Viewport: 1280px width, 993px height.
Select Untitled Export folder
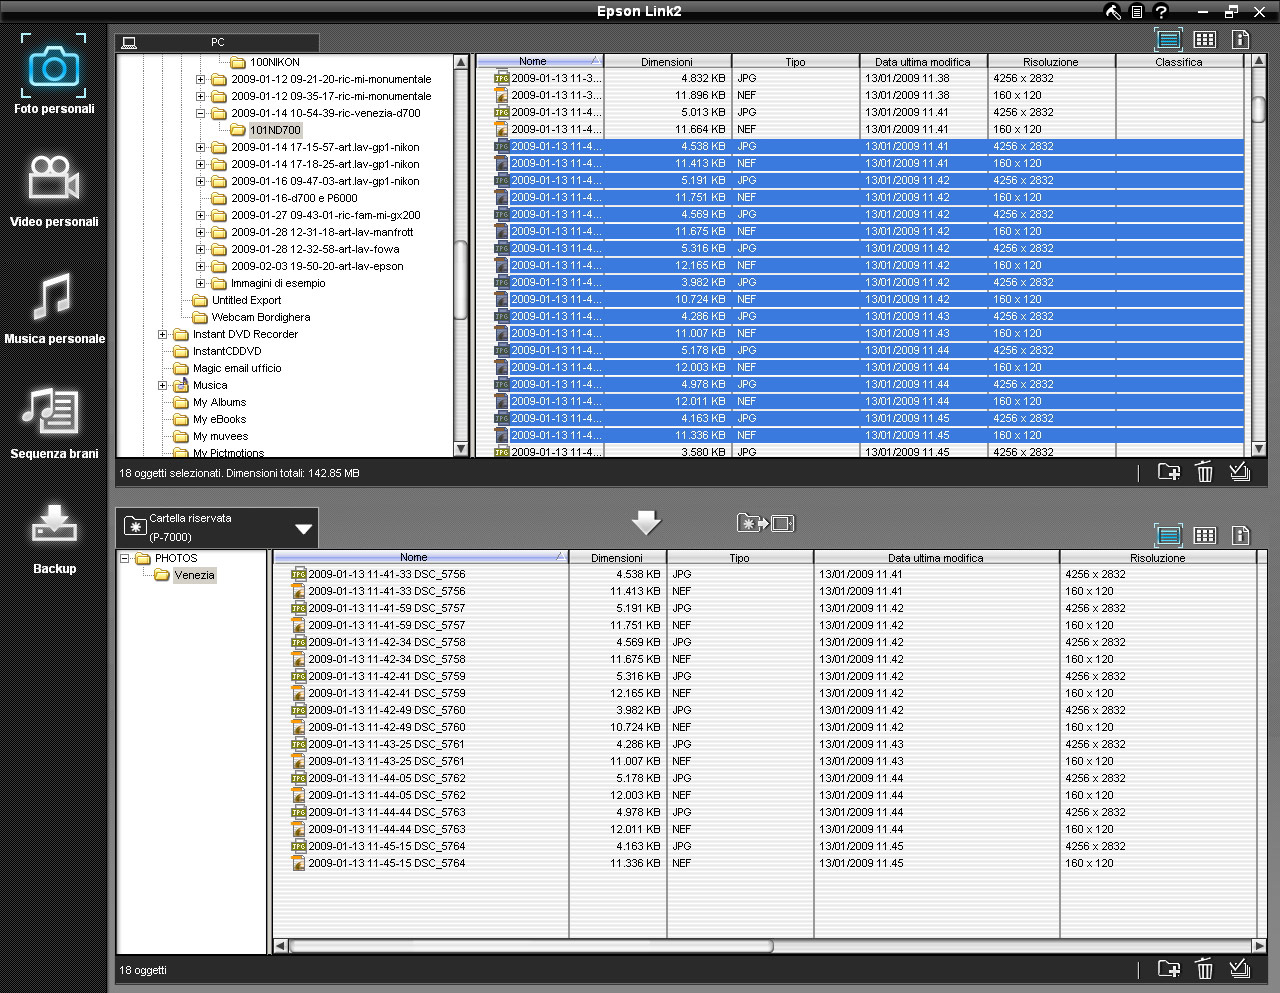(x=246, y=300)
